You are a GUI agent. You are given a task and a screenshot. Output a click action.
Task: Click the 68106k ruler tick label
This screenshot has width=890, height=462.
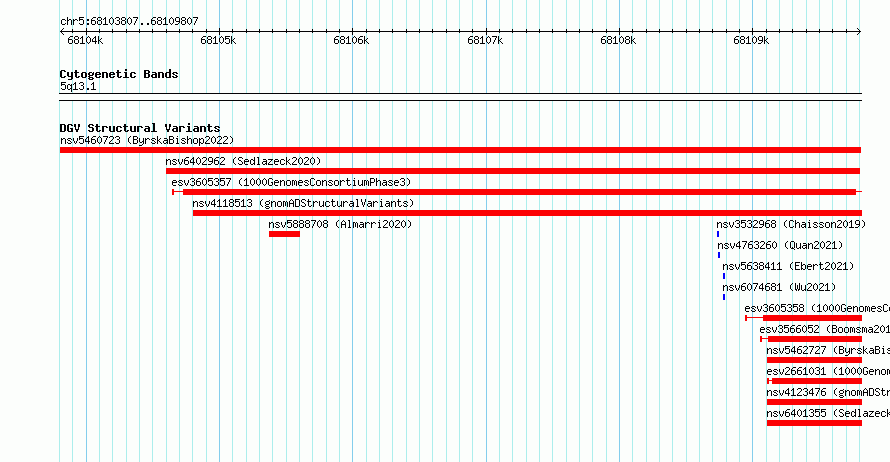[x=351, y=40]
